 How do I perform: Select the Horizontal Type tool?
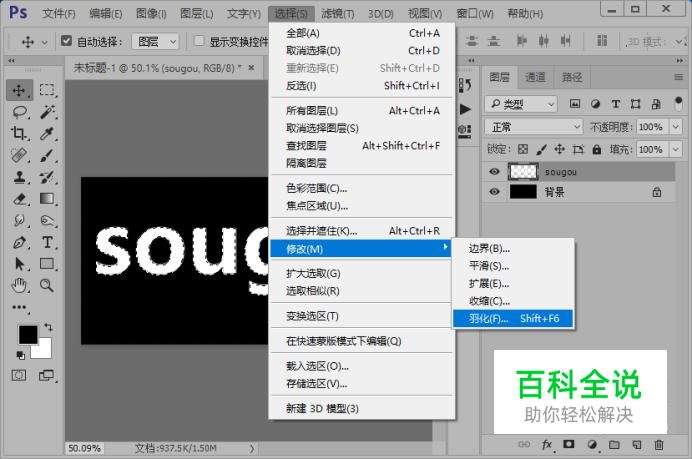(47, 242)
